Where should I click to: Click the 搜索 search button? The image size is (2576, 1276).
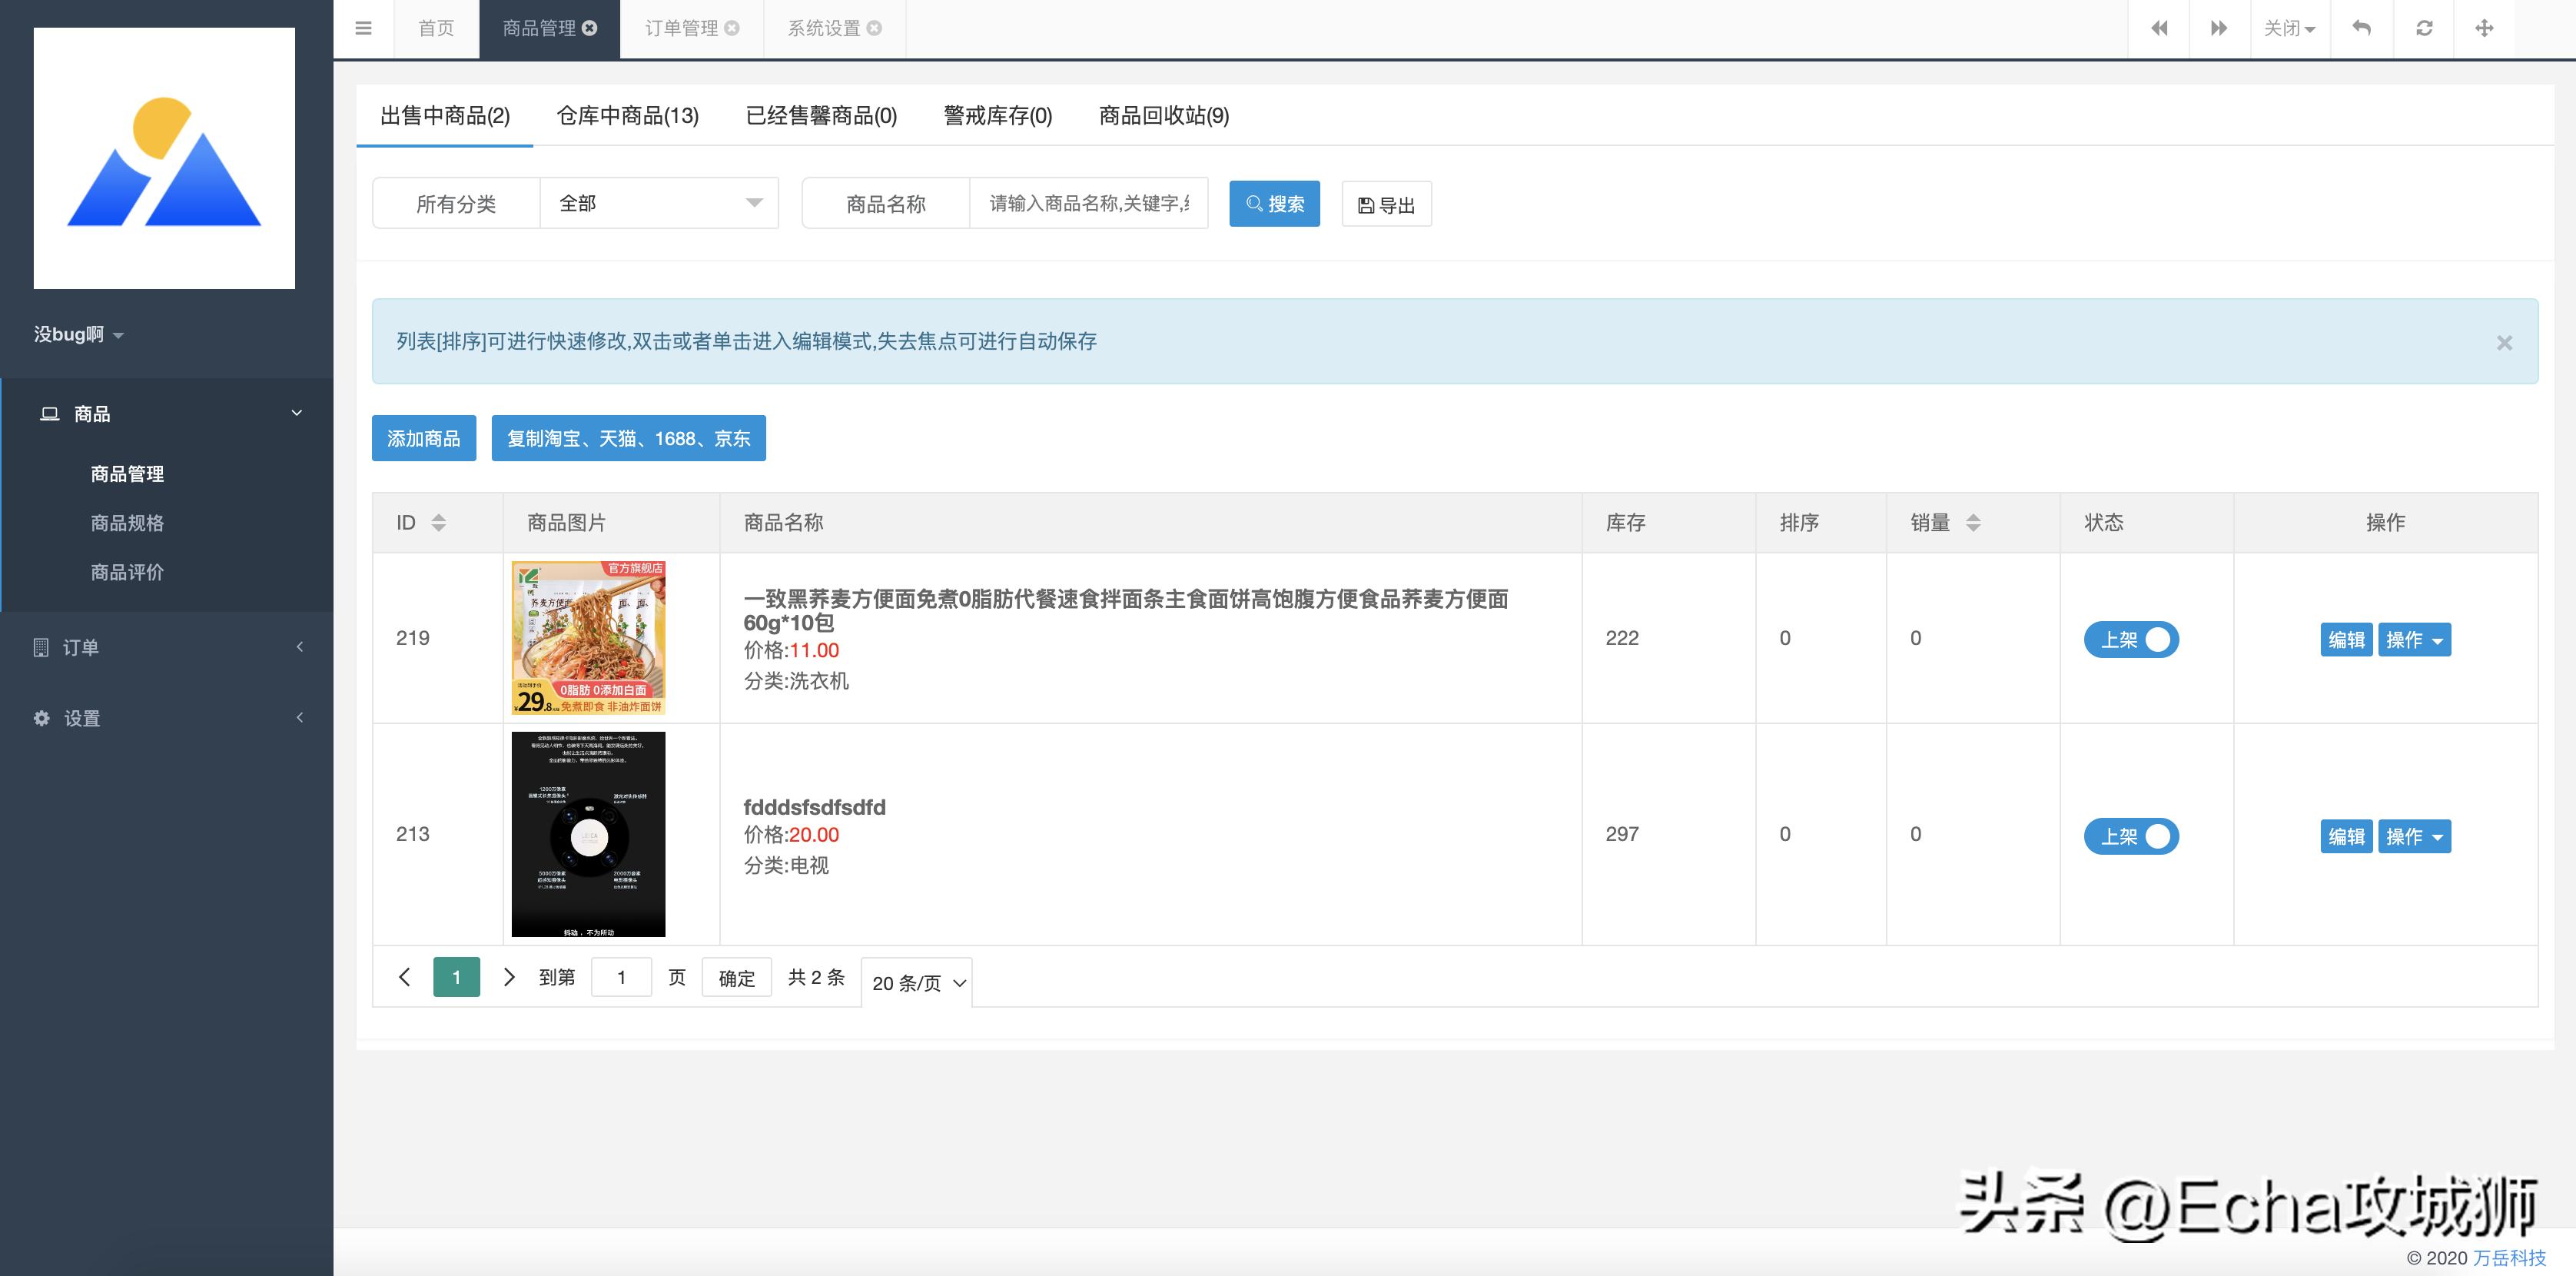click(x=1274, y=203)
